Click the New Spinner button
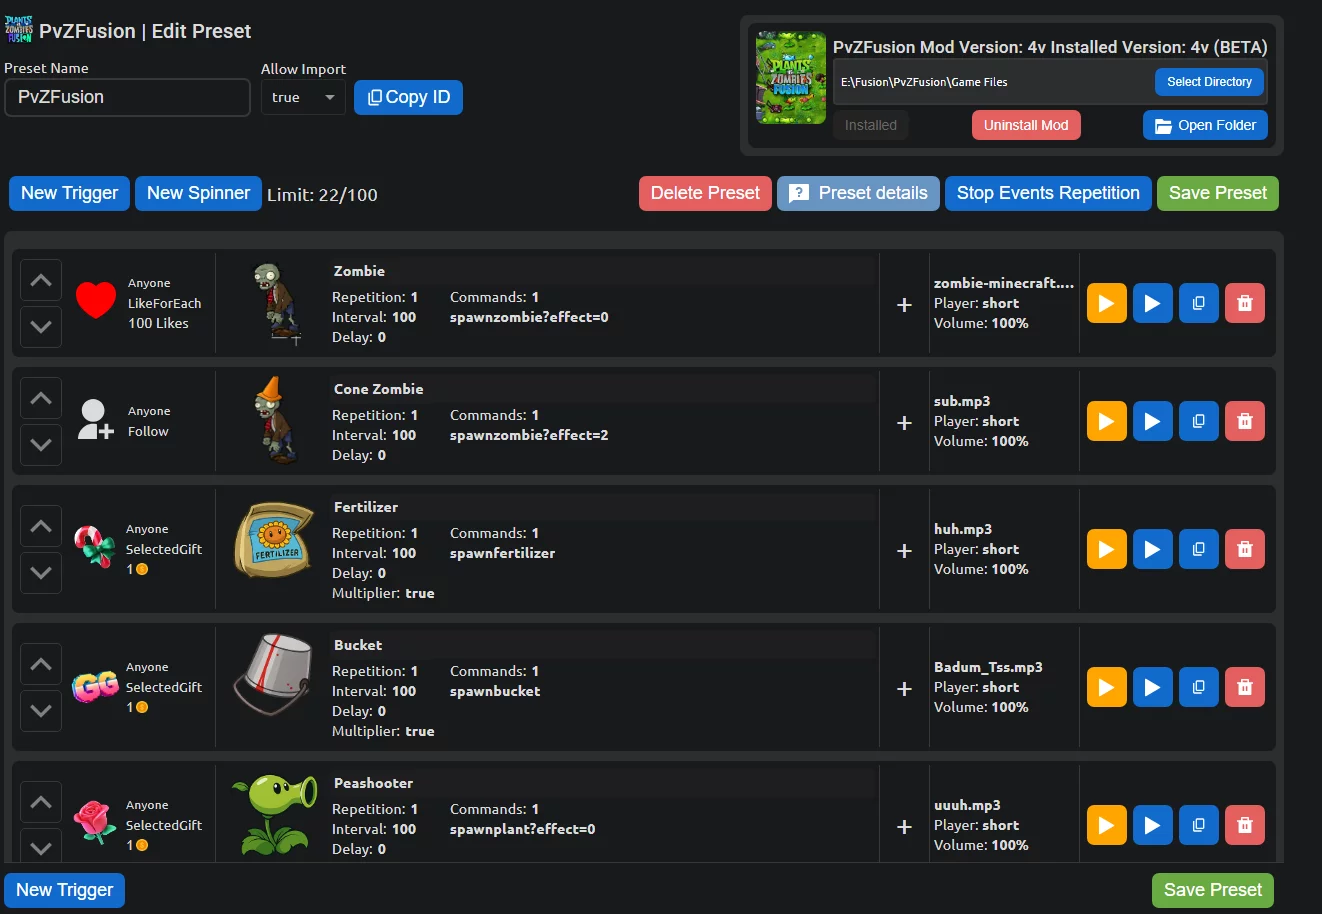The height and width of the screenshot is (914, 1322). tap(198, 193)
